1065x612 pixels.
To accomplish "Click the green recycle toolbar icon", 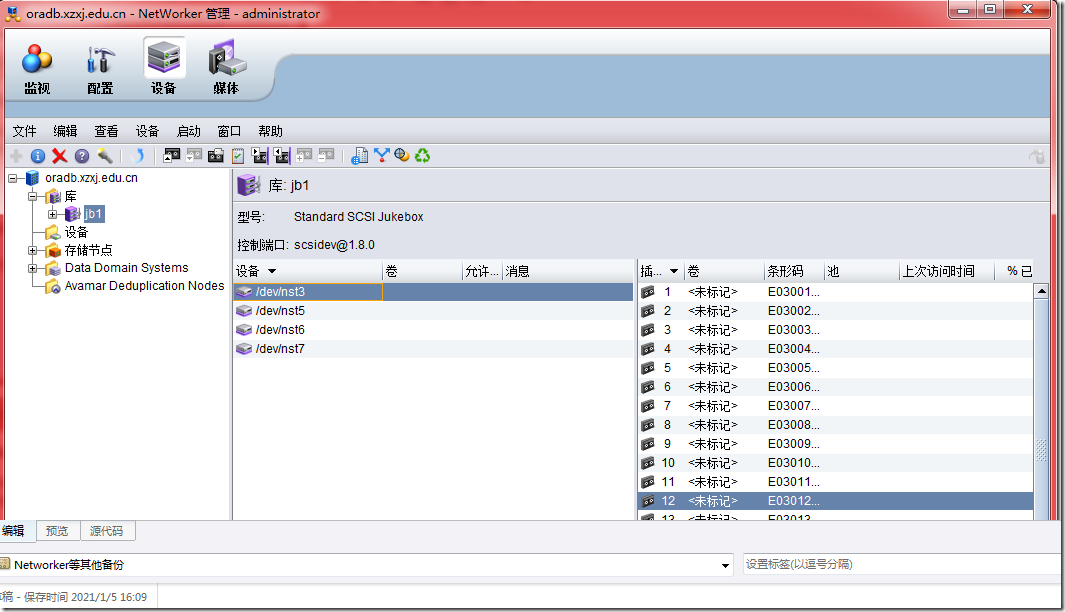I will tap(422, 156).
